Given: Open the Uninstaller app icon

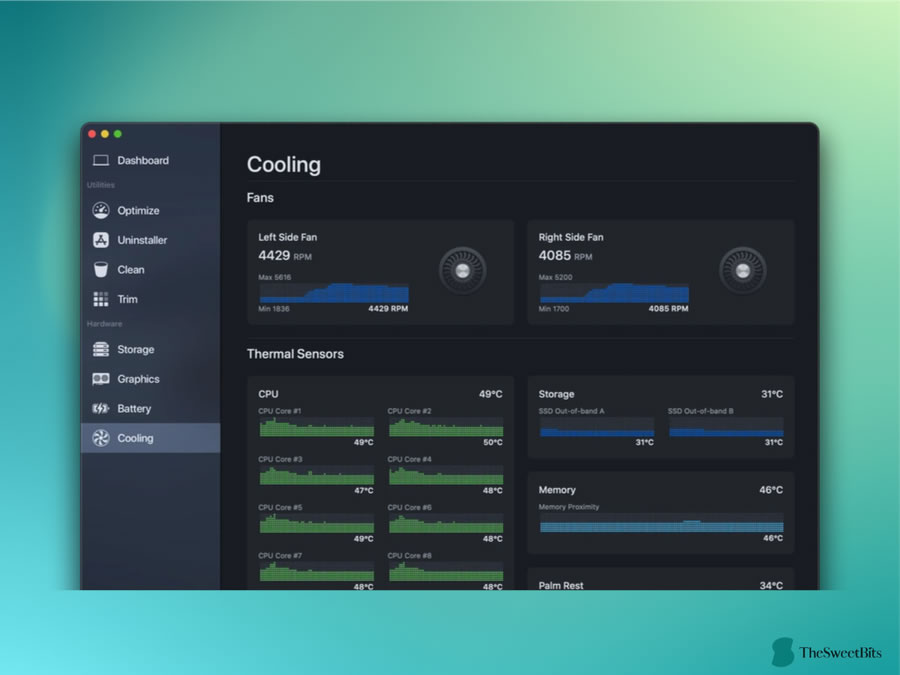Looking at the screenshot, I should click(x=101, y=240).
